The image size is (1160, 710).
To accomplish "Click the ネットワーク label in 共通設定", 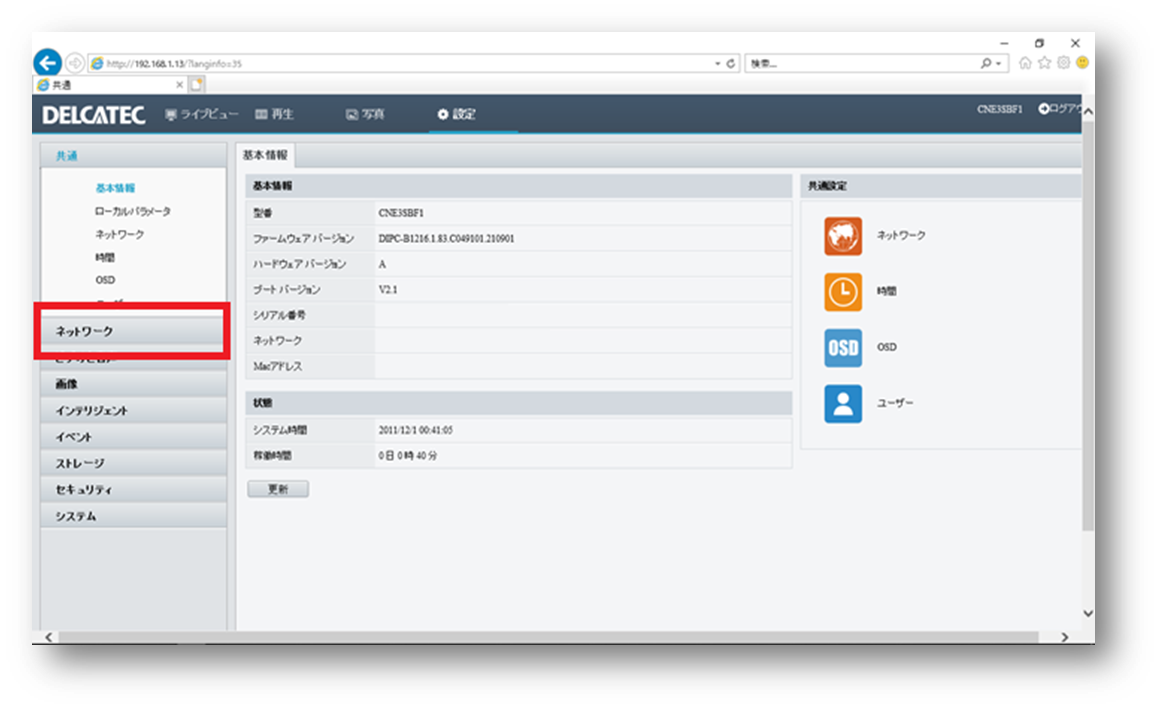I will point(901,235).
